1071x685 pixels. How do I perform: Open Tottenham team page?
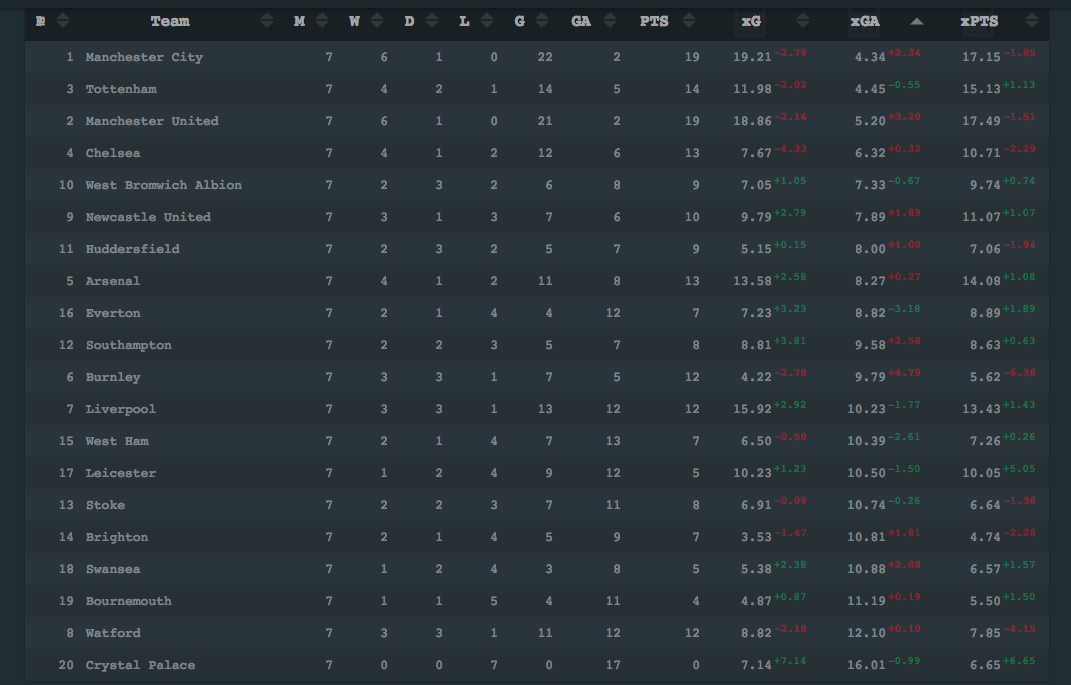pyautogui.click(x=121, y=89)
